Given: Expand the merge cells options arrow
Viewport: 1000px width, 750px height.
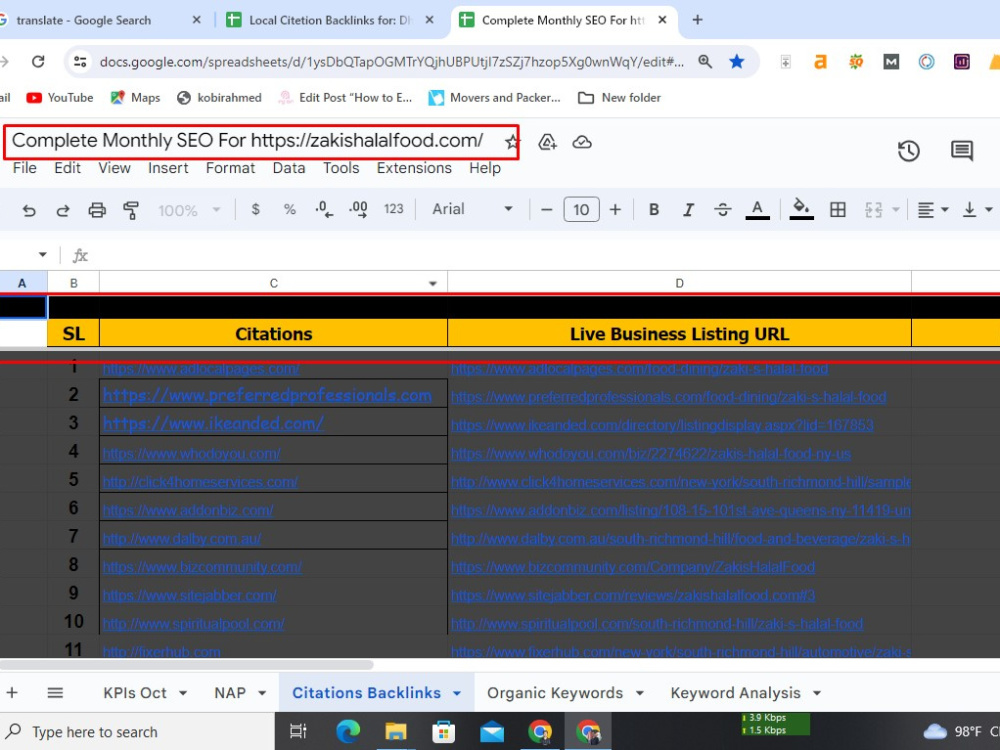Looking at the screenshot, I should (x=896, y=209).
